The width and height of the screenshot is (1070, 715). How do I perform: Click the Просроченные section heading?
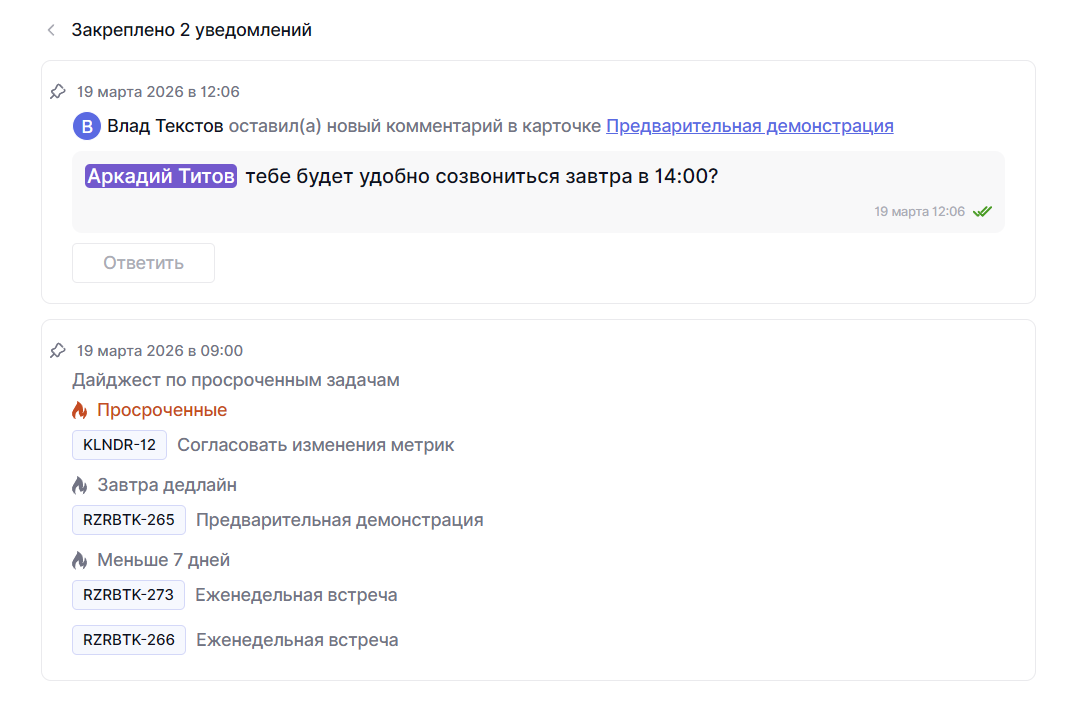pyautogui.click(x=162, y=410)
